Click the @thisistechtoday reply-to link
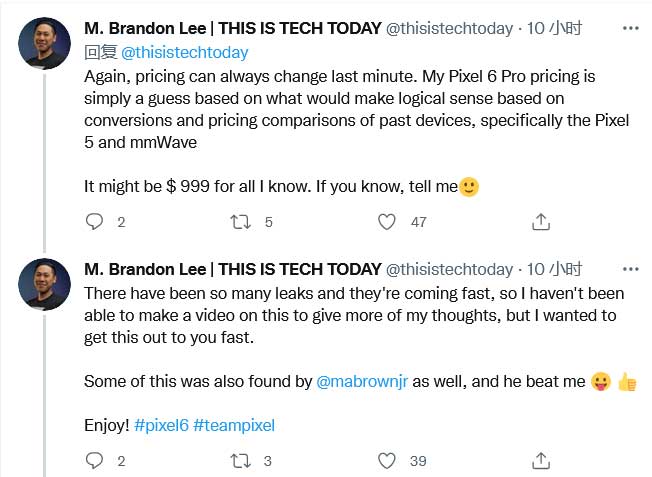 [185, 51]
